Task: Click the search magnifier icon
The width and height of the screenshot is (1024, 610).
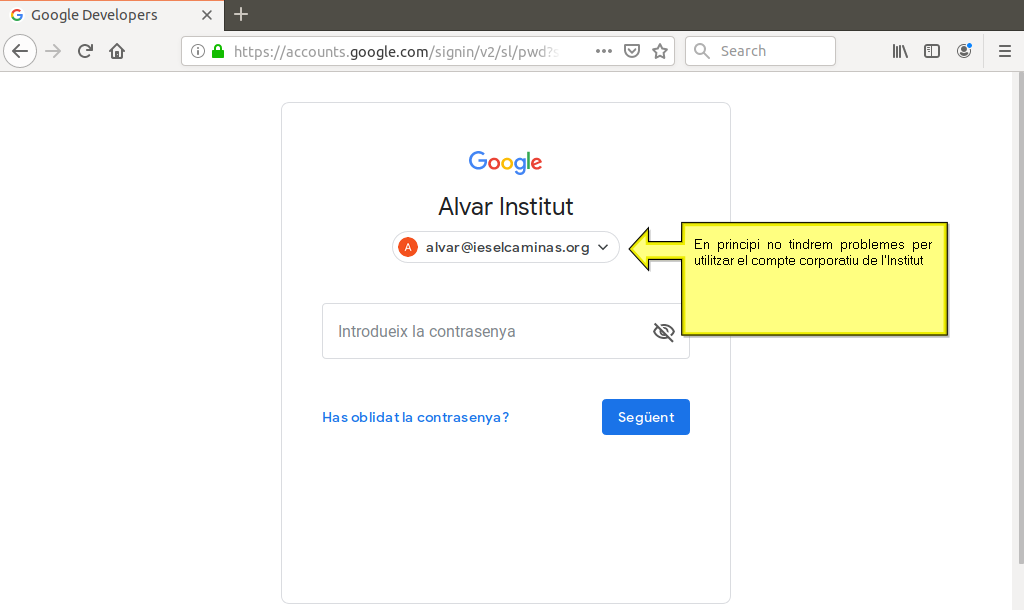Action: point(701,51)
